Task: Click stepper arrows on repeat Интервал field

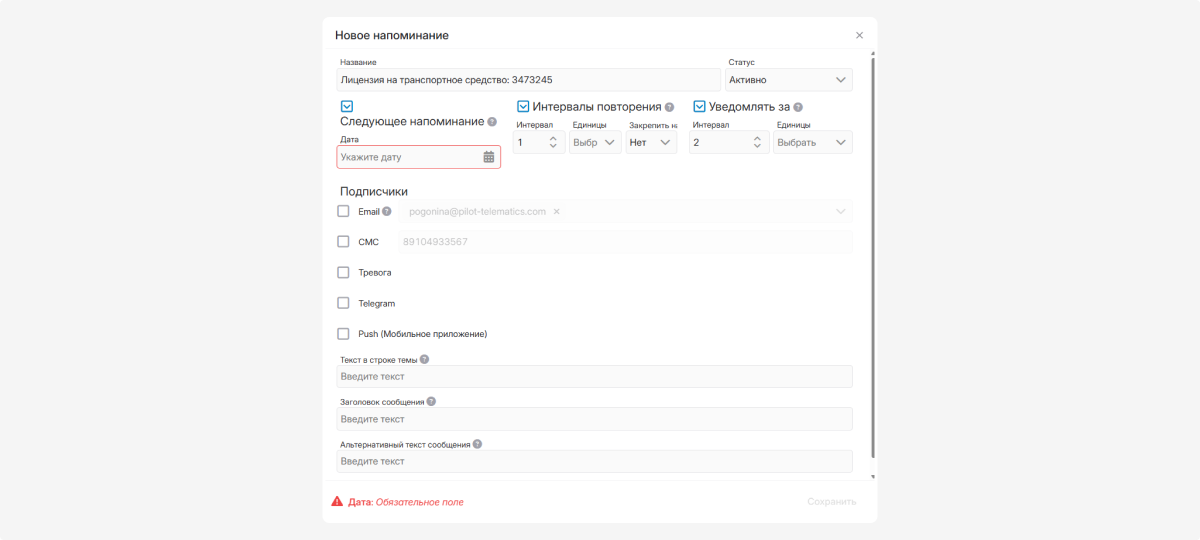Action: [553, 143]
